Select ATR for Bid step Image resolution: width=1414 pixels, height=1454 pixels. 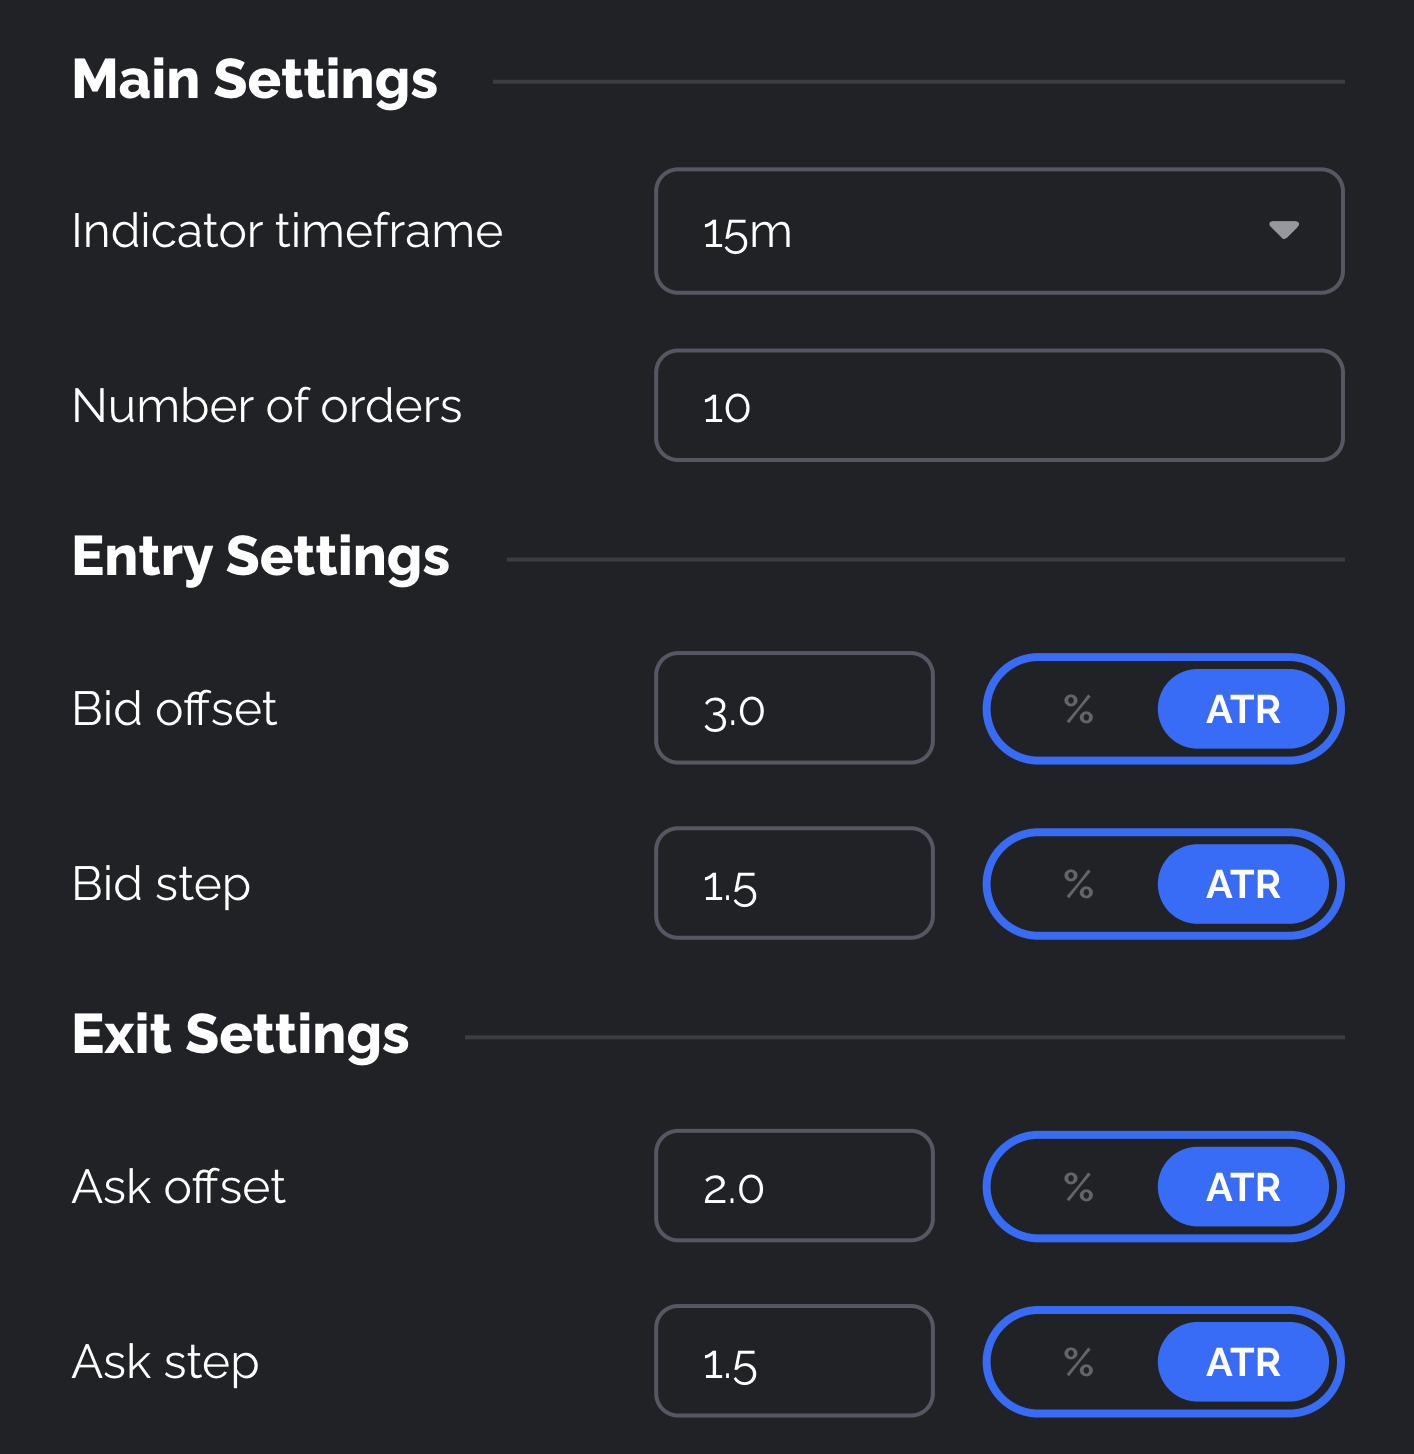click(x=1243, y=884)
